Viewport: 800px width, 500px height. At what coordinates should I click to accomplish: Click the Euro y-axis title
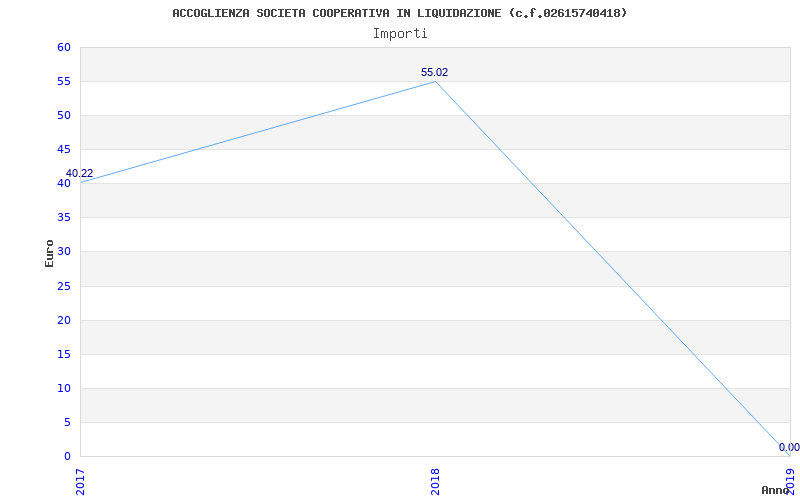[49, 254]
